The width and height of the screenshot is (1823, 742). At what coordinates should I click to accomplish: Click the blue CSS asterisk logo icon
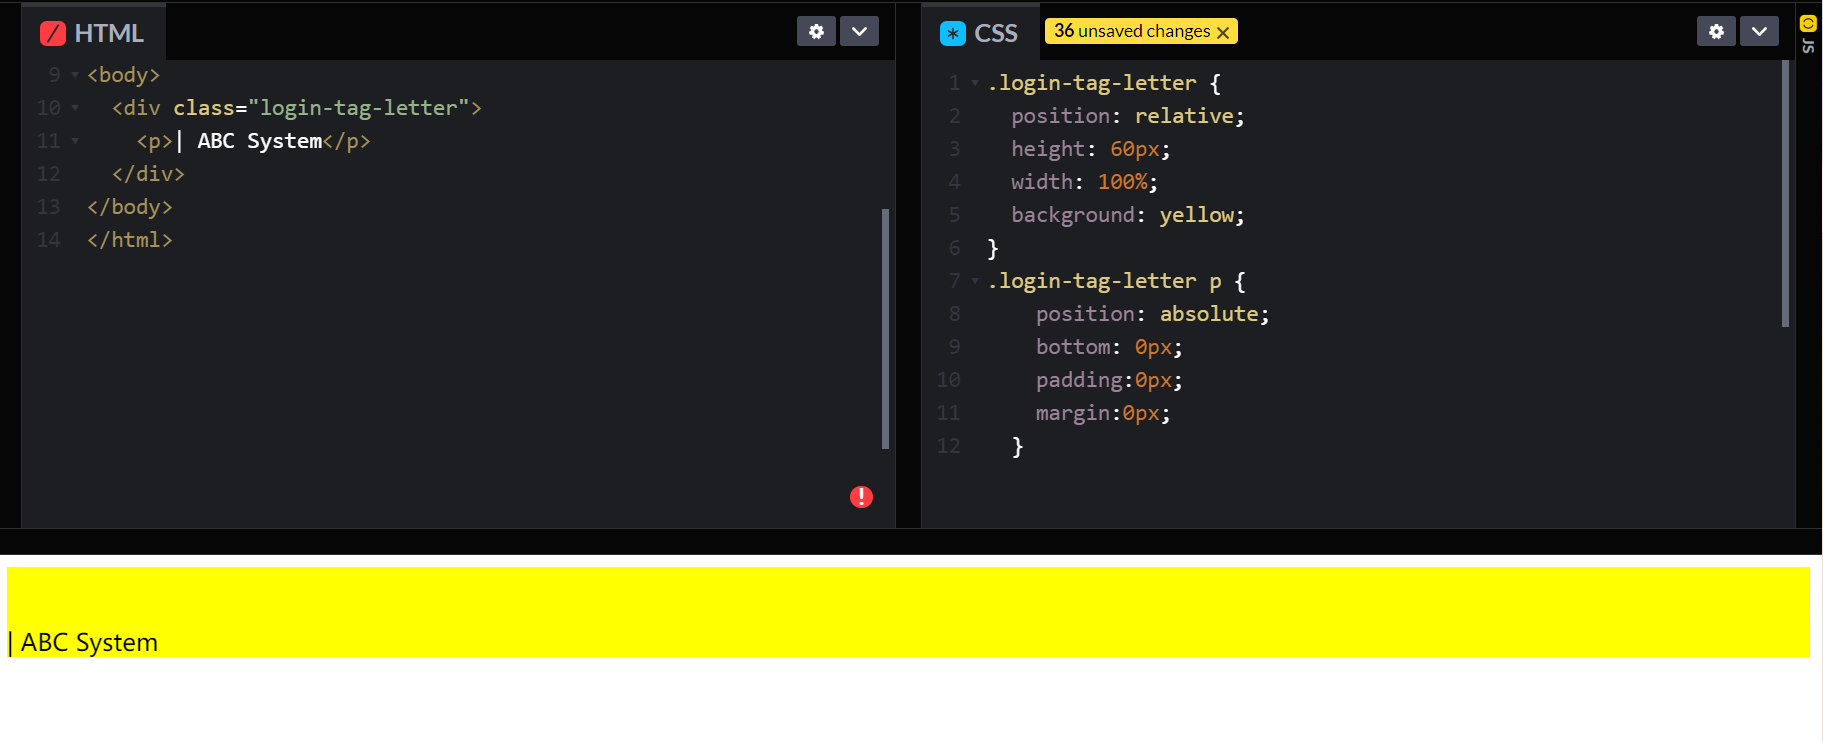point(953,33)
